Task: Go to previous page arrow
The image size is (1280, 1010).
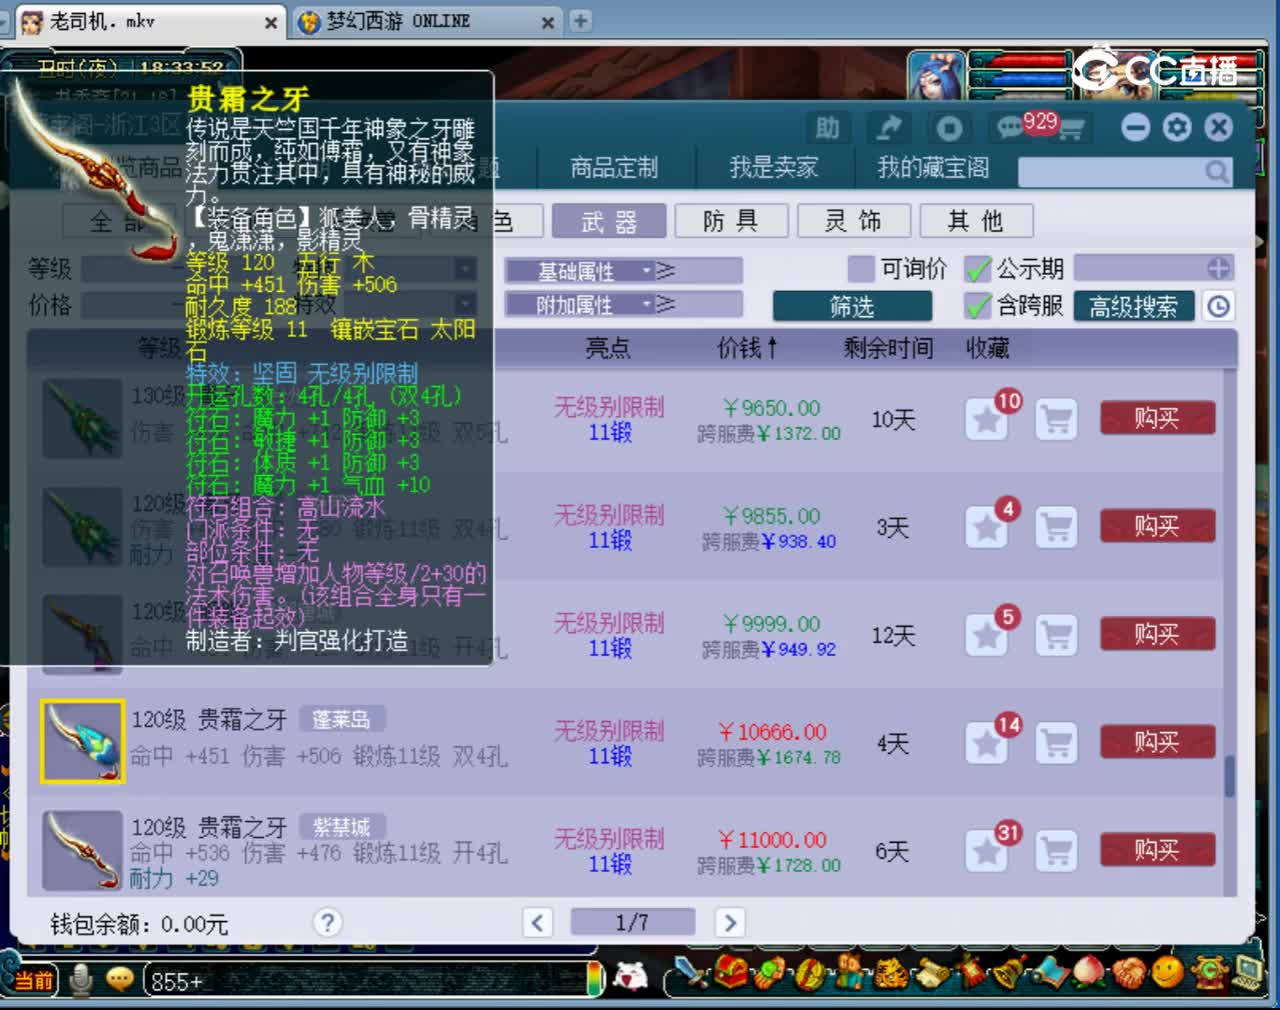Action: point(537,922)
